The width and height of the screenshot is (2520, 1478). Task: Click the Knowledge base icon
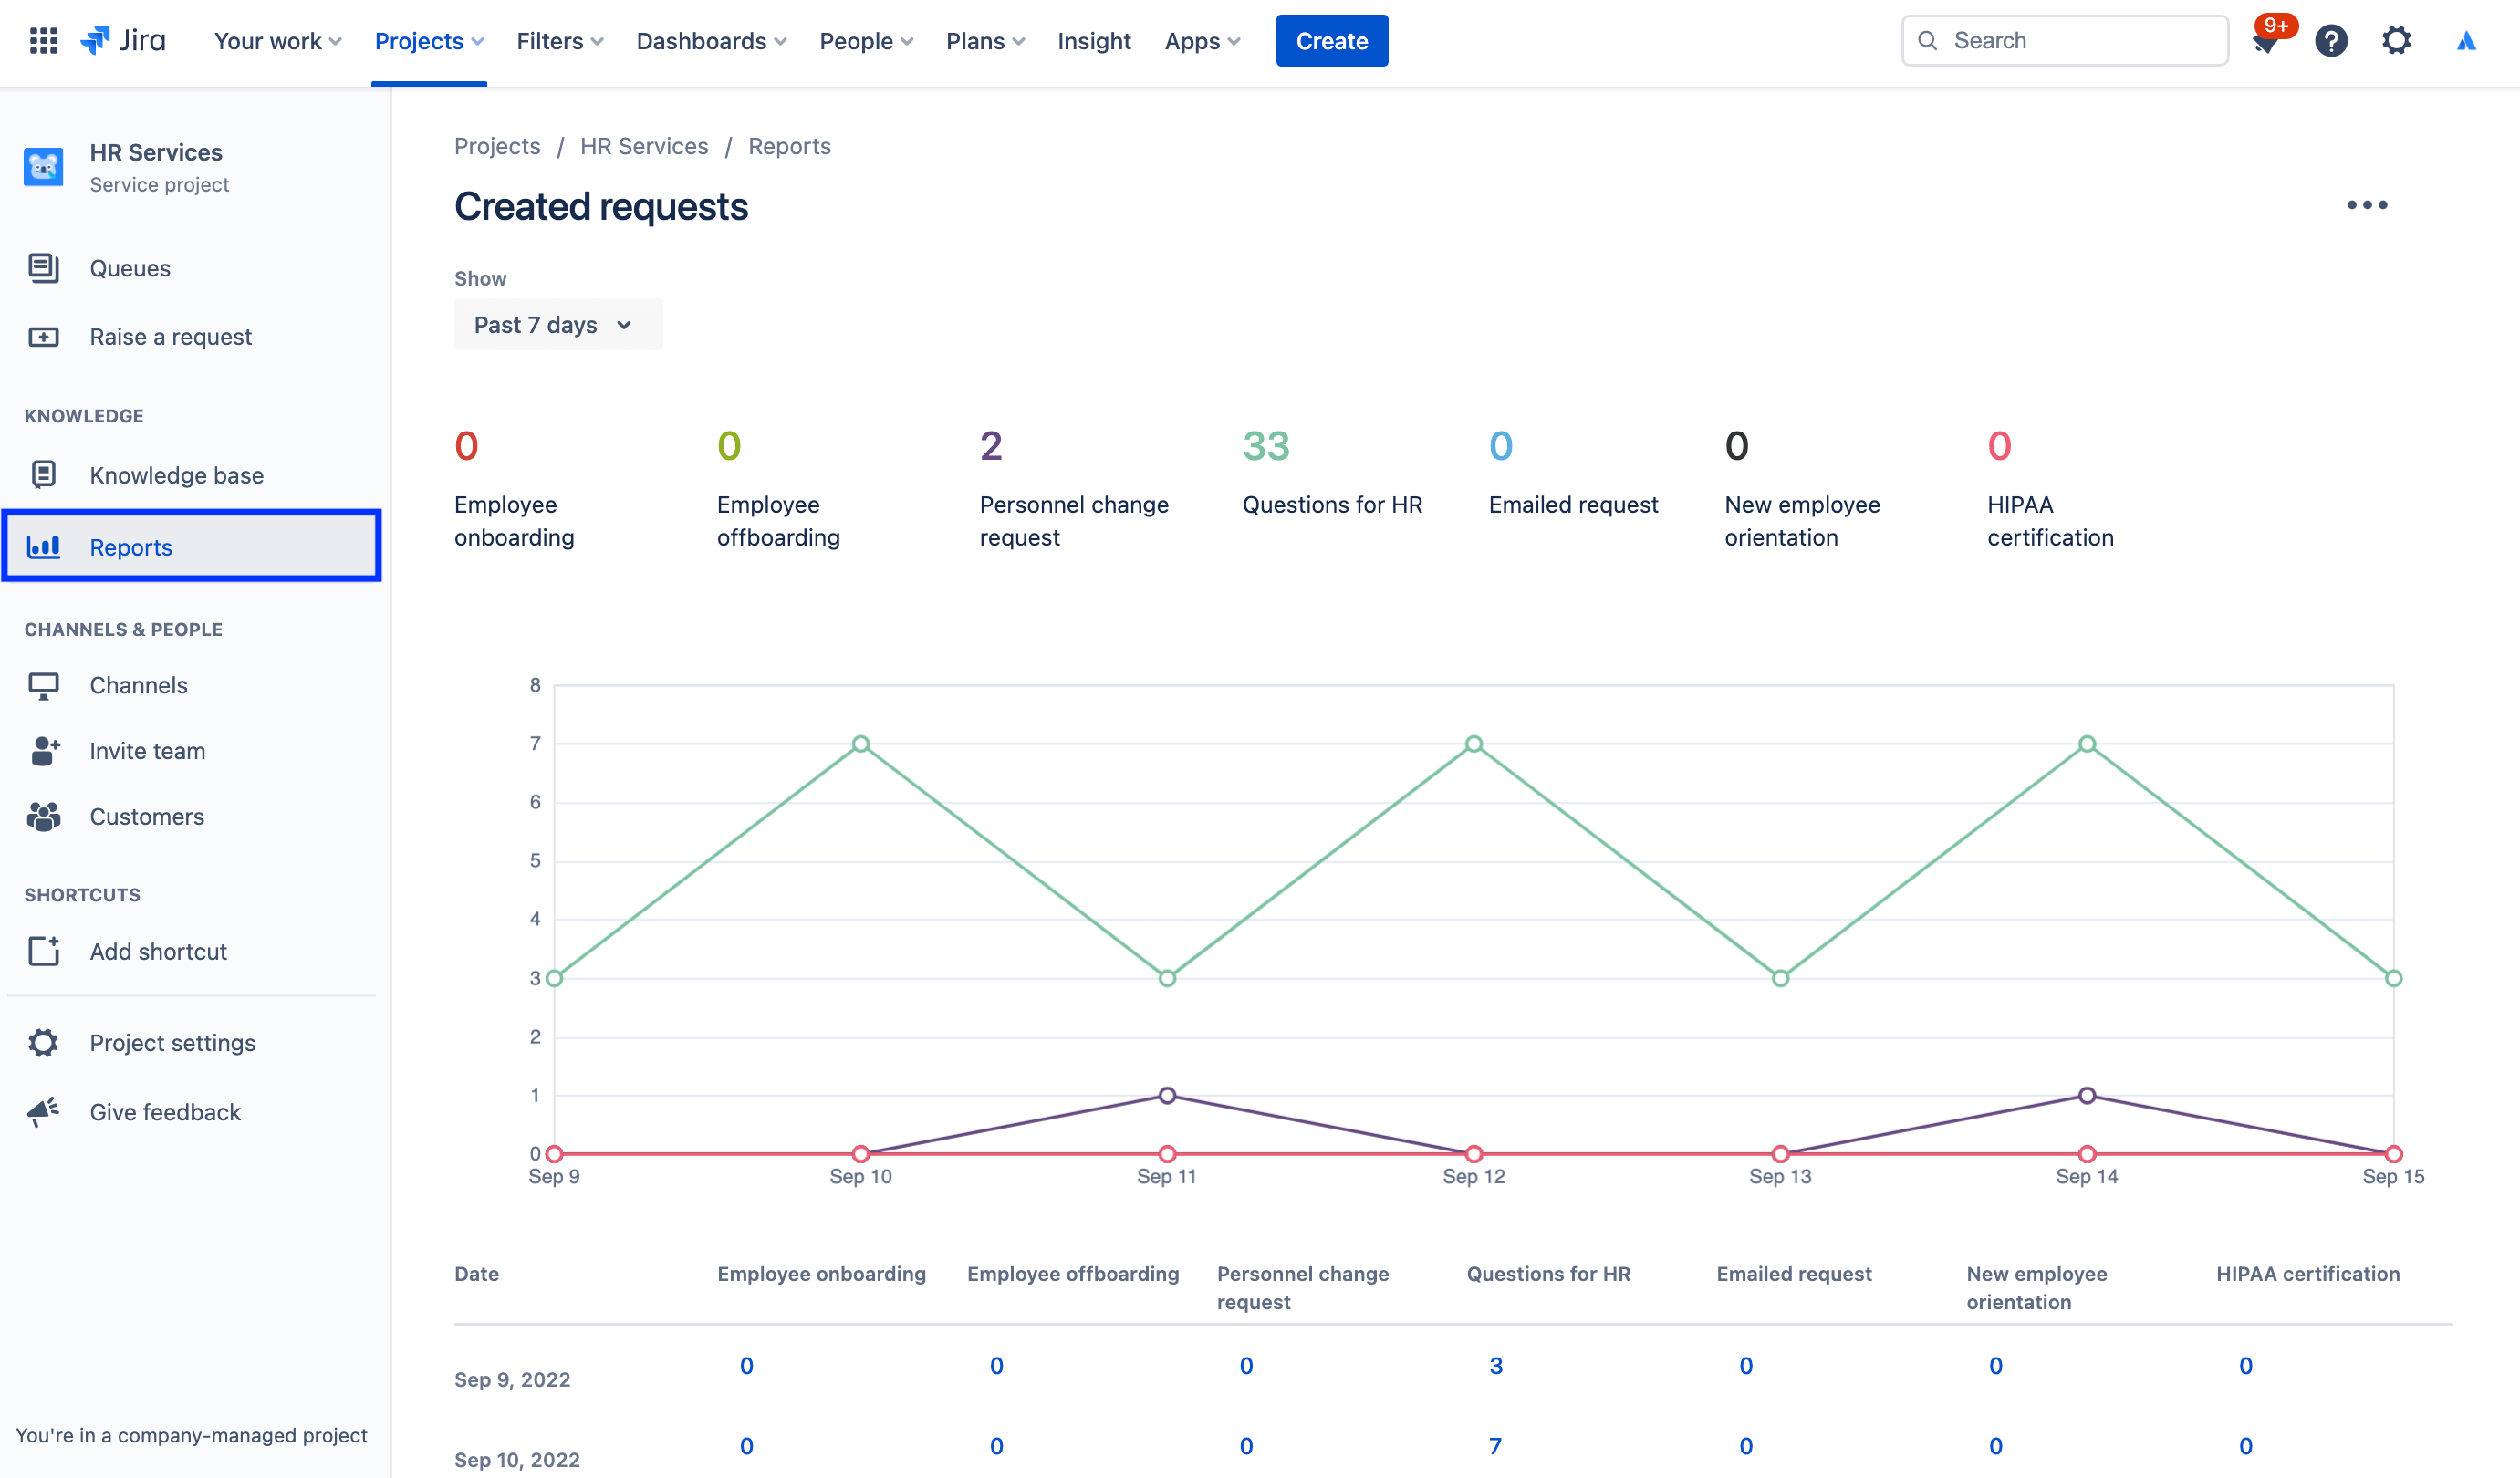42,474
